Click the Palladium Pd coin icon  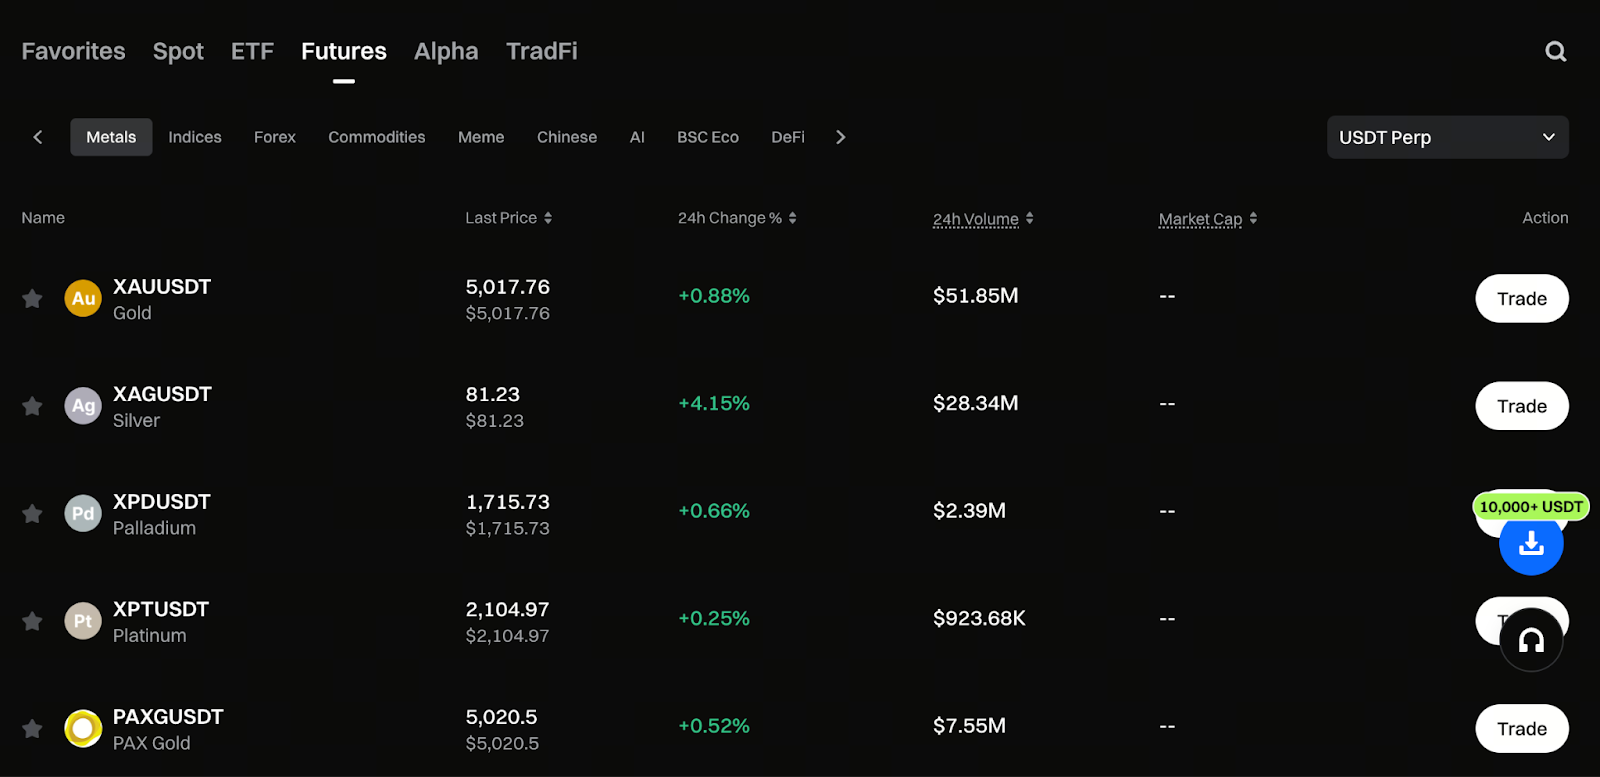pyautogui.click(x=83, y=514)
